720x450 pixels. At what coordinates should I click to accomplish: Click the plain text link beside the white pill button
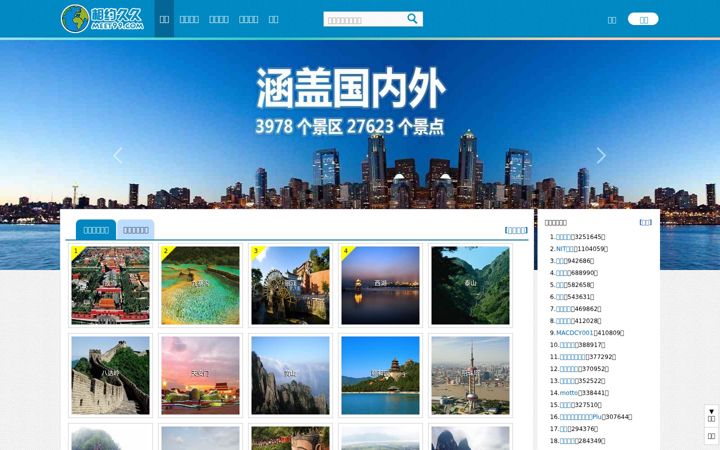click(x=612, y=20)
